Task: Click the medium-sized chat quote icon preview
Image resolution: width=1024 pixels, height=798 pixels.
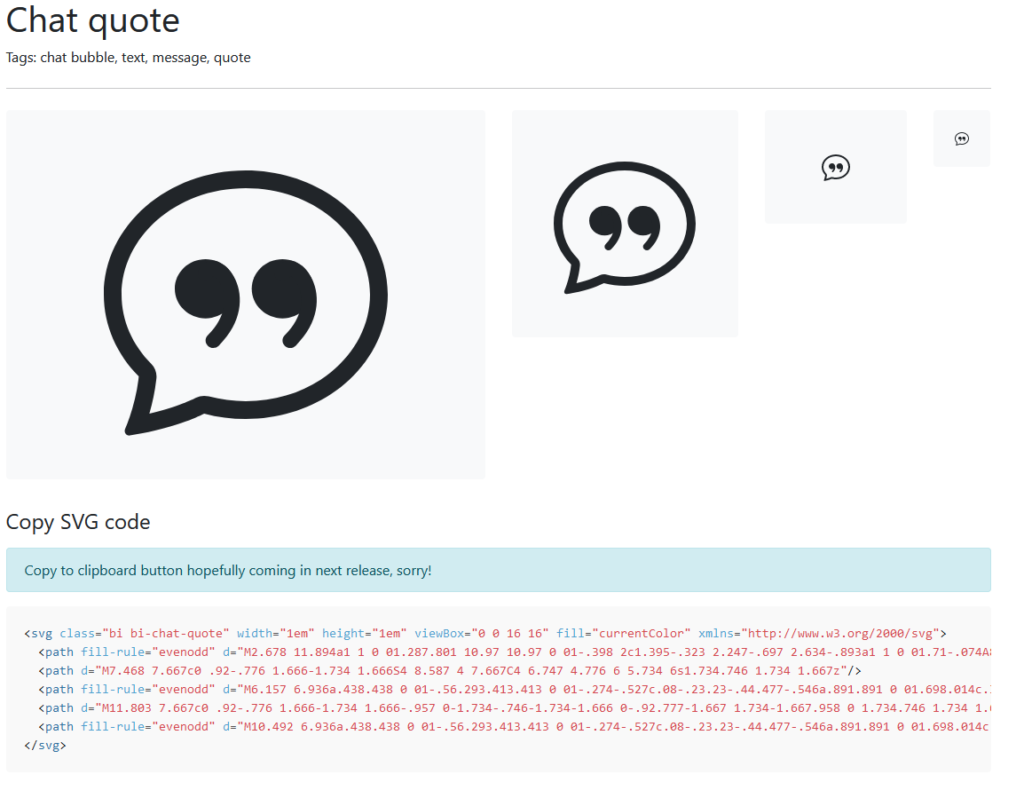Action: pos(624,224)
